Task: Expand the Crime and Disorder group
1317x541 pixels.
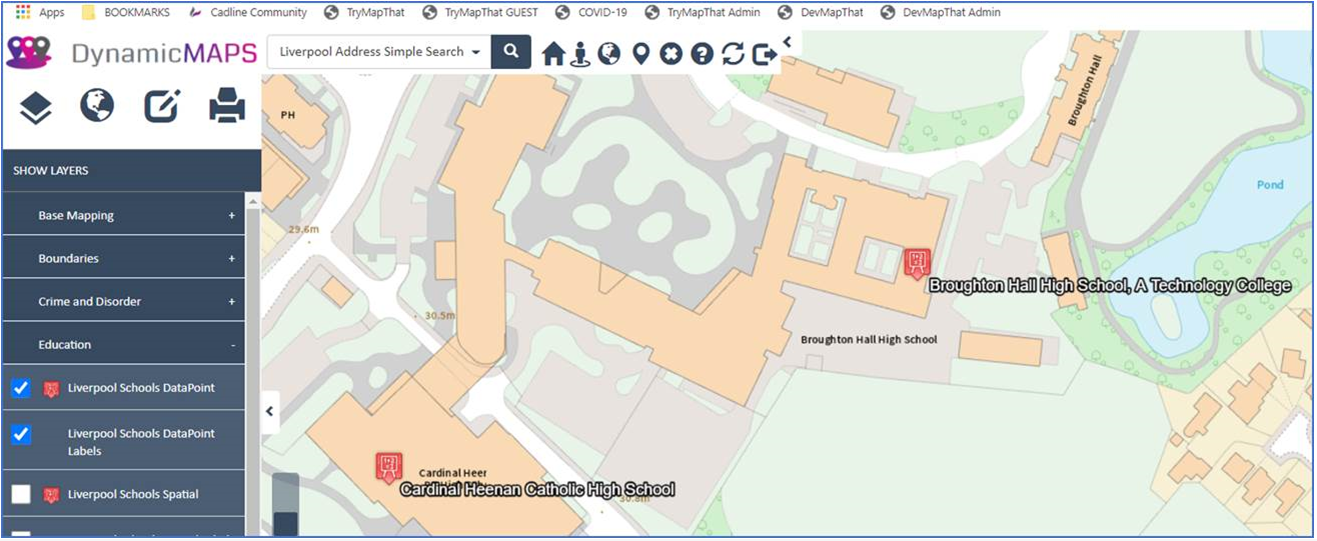Action: click(124, 301)
